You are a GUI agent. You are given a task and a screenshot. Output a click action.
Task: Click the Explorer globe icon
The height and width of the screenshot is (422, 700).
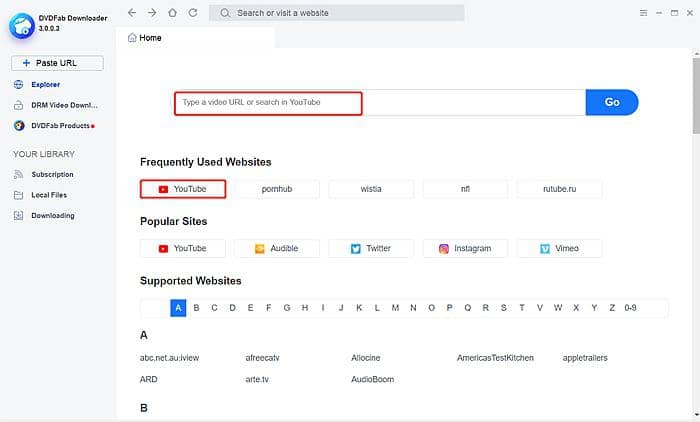[x=18, y=84]
